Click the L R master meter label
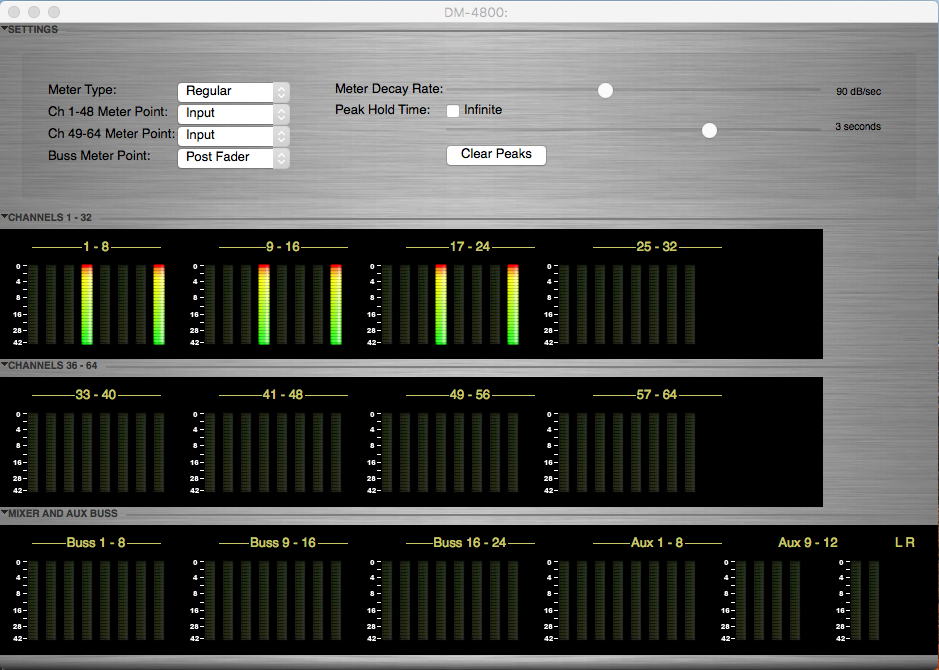 point(904,542)
